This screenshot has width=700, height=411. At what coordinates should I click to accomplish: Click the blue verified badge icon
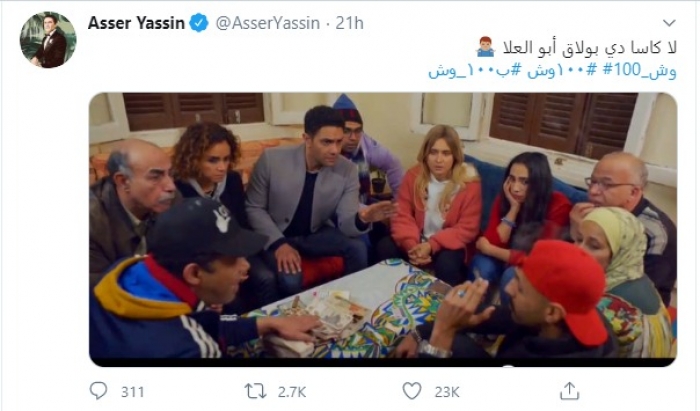click(199, 23)
